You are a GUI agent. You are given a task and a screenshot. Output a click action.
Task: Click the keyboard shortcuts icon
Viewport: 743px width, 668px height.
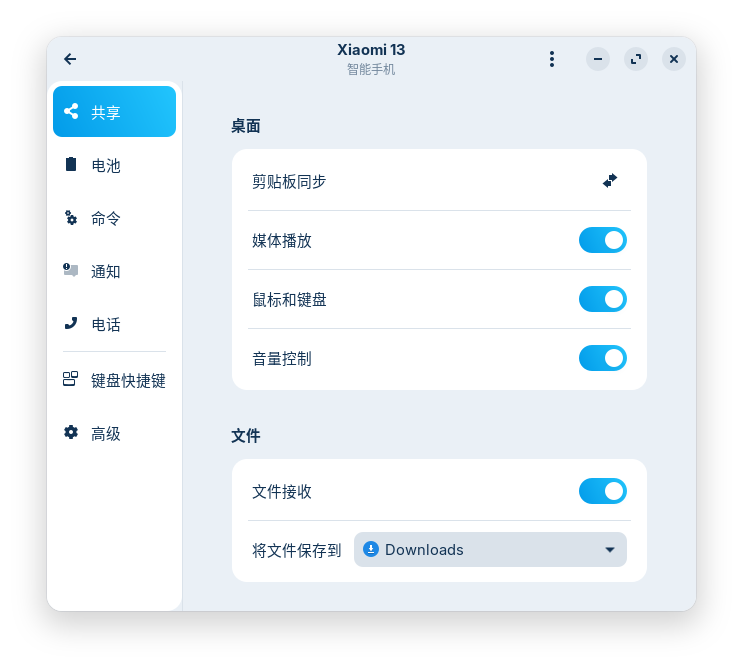click(71, 379)
